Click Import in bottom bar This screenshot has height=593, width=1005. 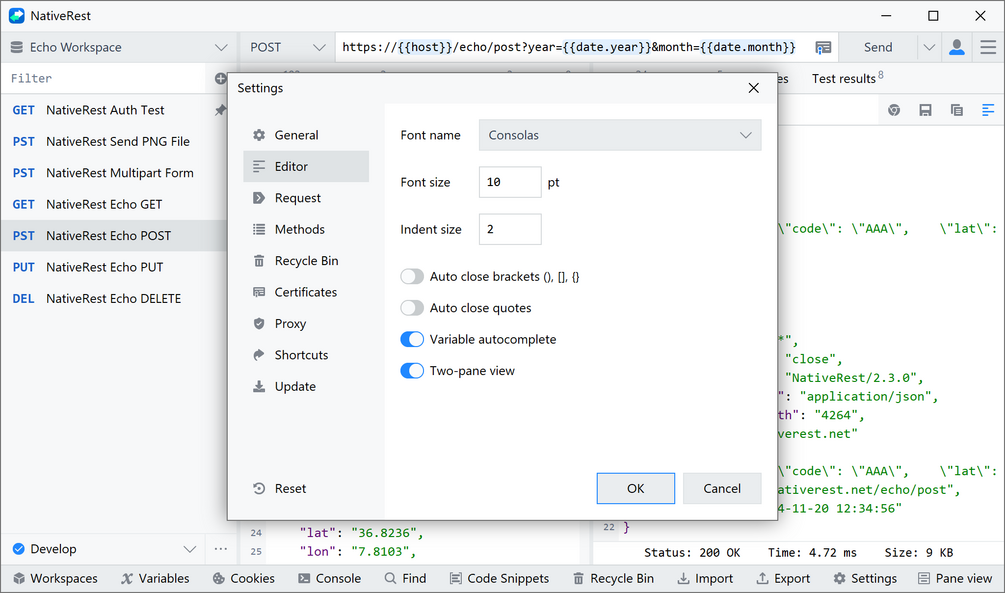[x=705, y=579]
